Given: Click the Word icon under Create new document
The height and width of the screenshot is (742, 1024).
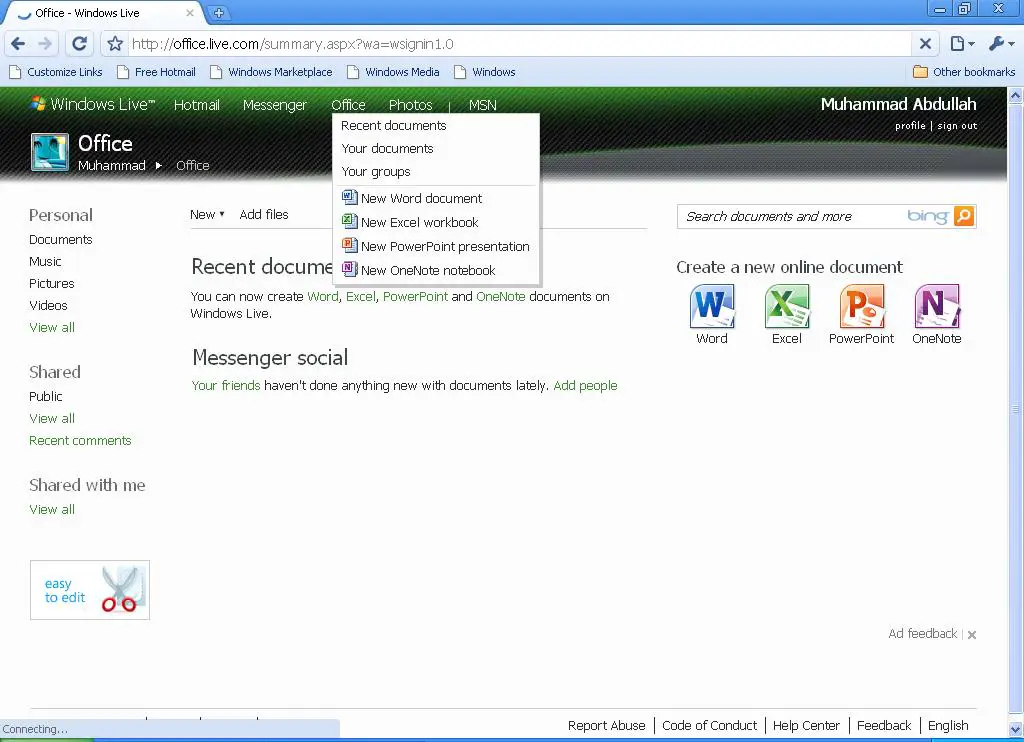Looking at the screenshot, I should 712,307.
